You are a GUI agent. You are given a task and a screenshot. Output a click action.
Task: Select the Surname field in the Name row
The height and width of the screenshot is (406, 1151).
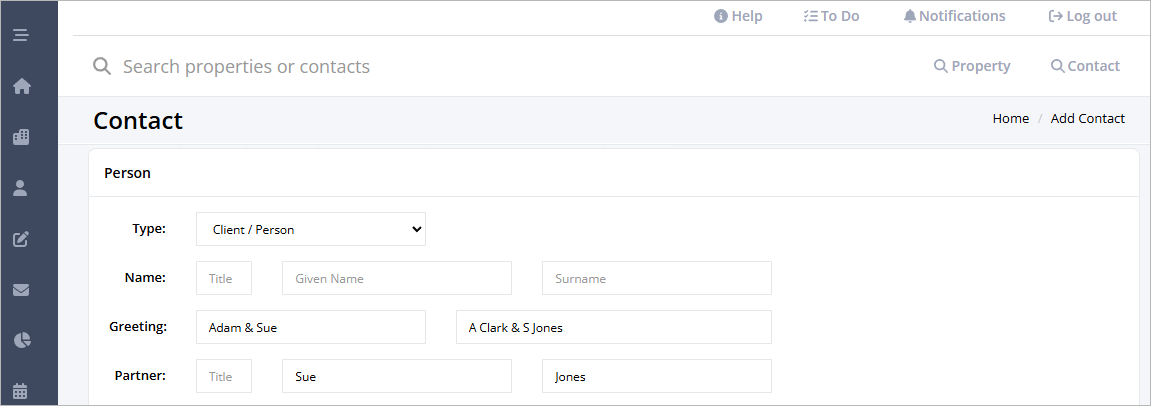click(656, 278)
